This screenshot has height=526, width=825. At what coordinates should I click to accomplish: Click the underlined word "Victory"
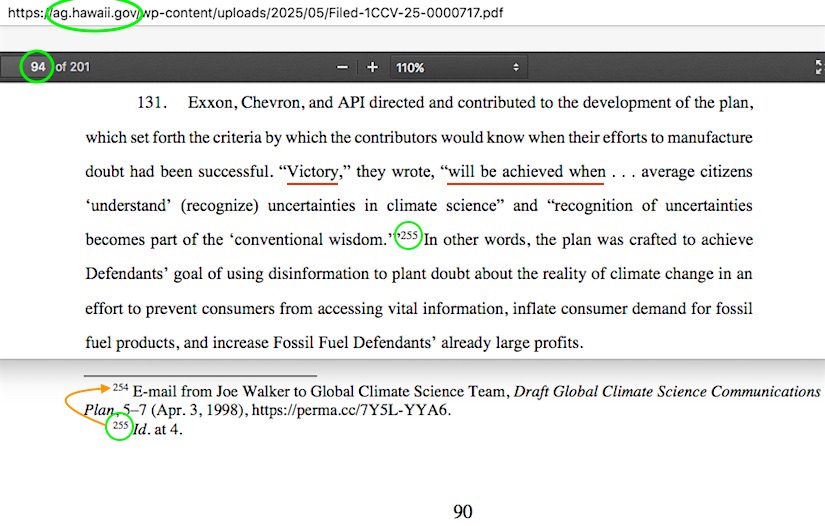312,171
